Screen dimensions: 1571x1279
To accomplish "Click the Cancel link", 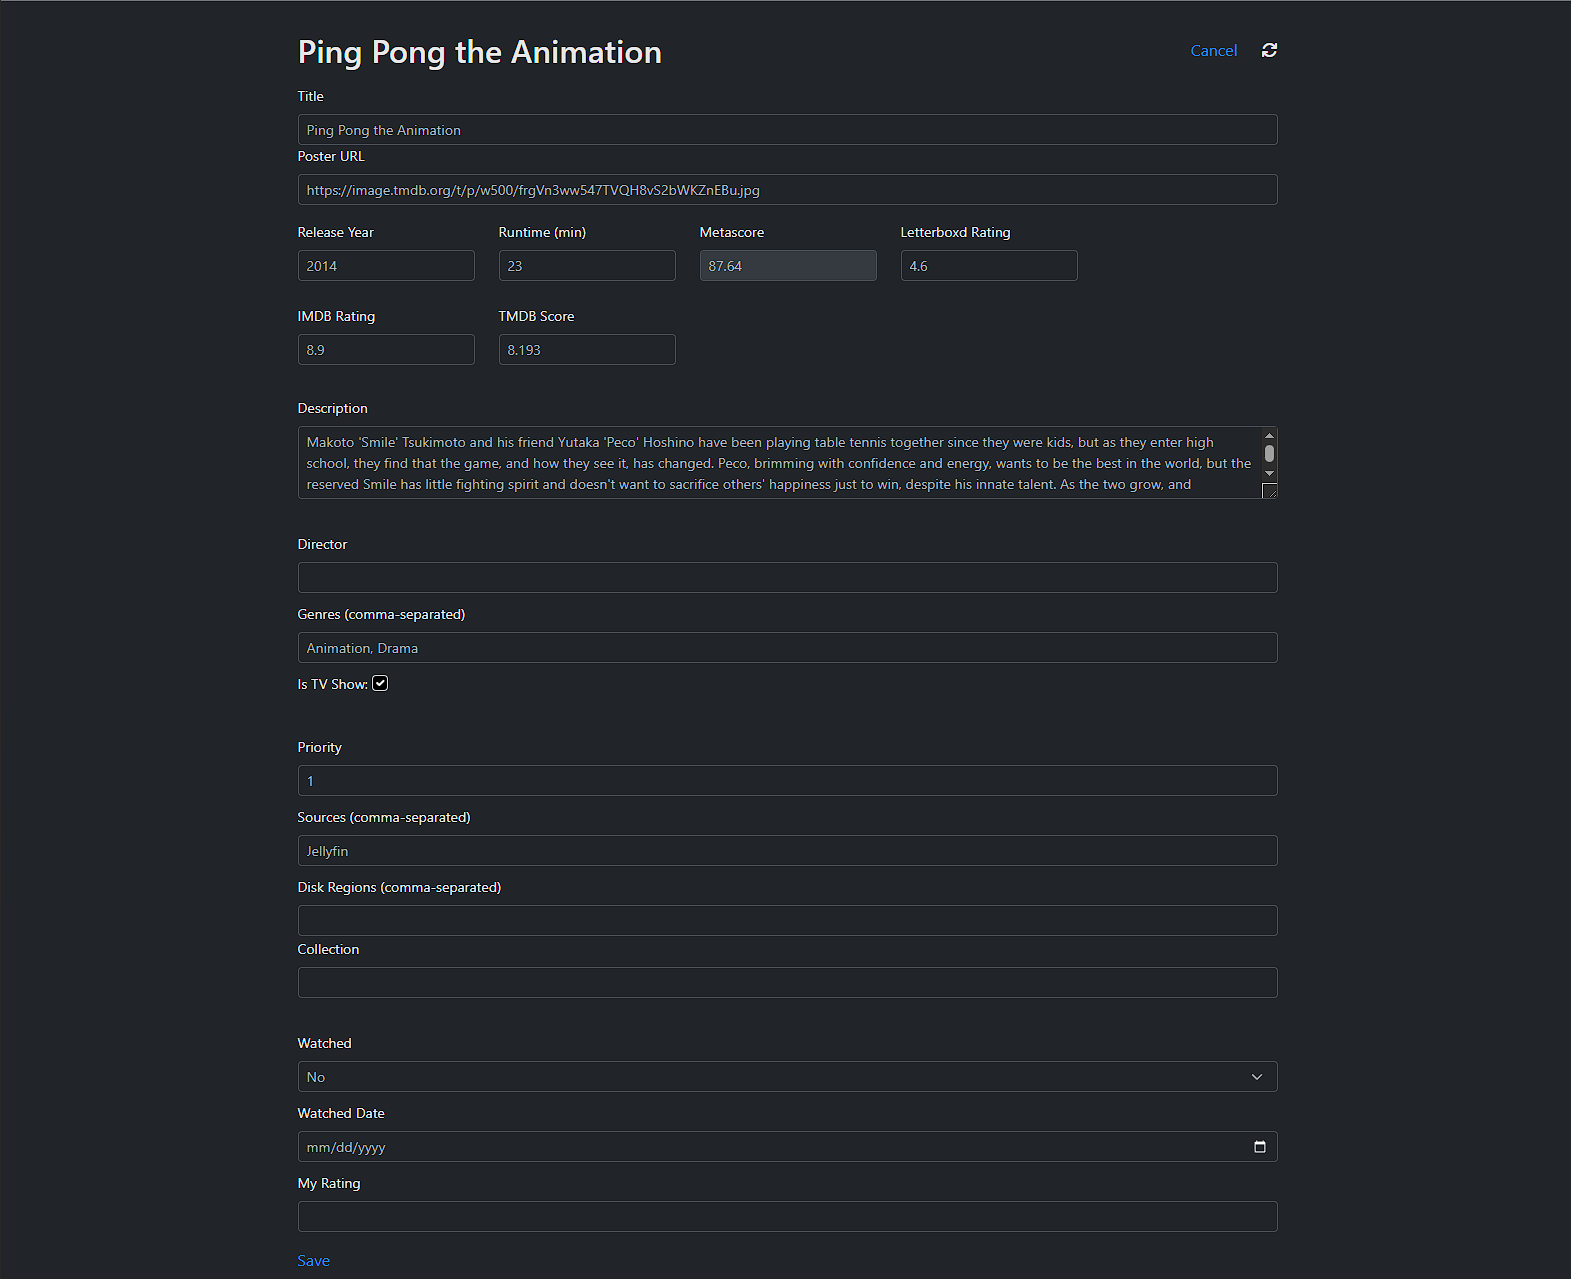I will 1213,51.
